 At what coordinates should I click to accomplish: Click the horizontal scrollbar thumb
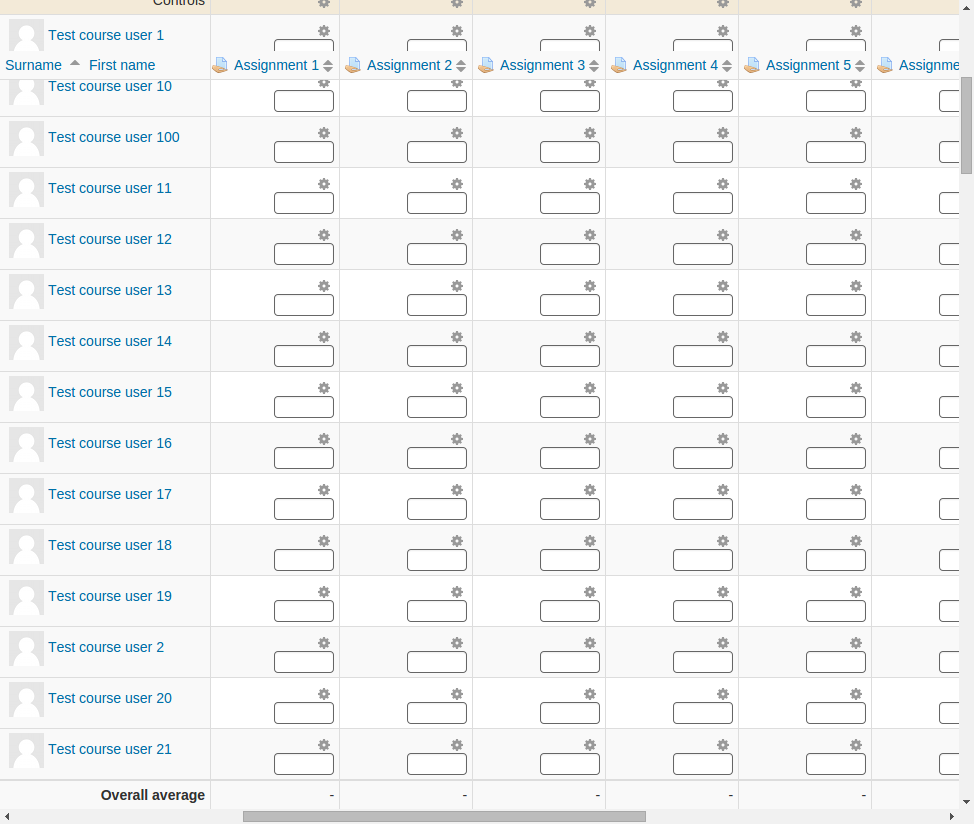[444, 817]
